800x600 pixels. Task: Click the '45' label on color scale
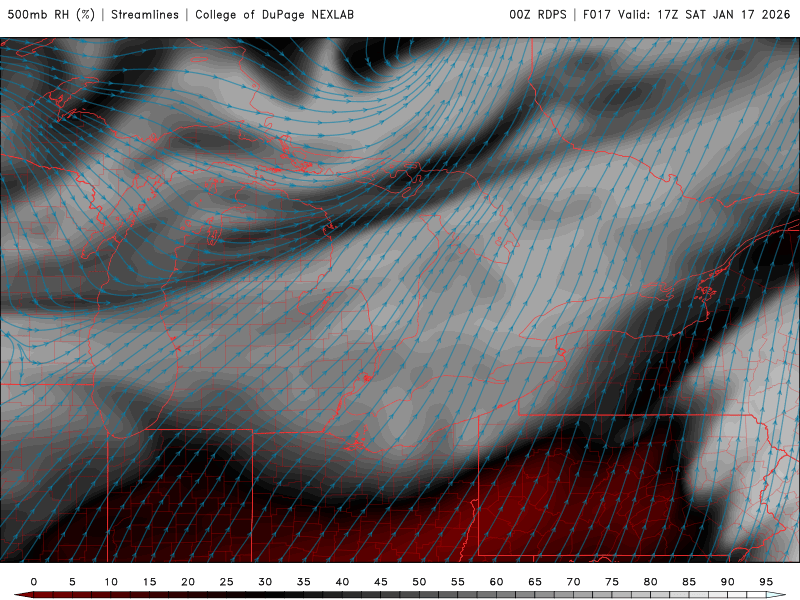coord(381,582)
